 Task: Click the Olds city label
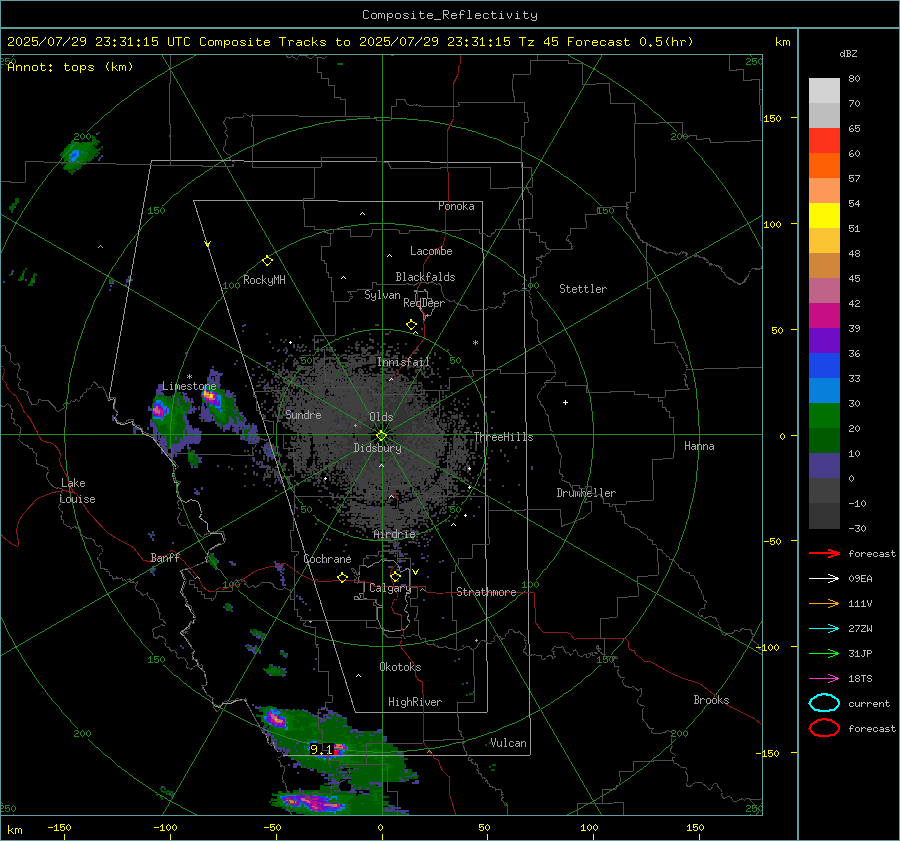point(381,417)
